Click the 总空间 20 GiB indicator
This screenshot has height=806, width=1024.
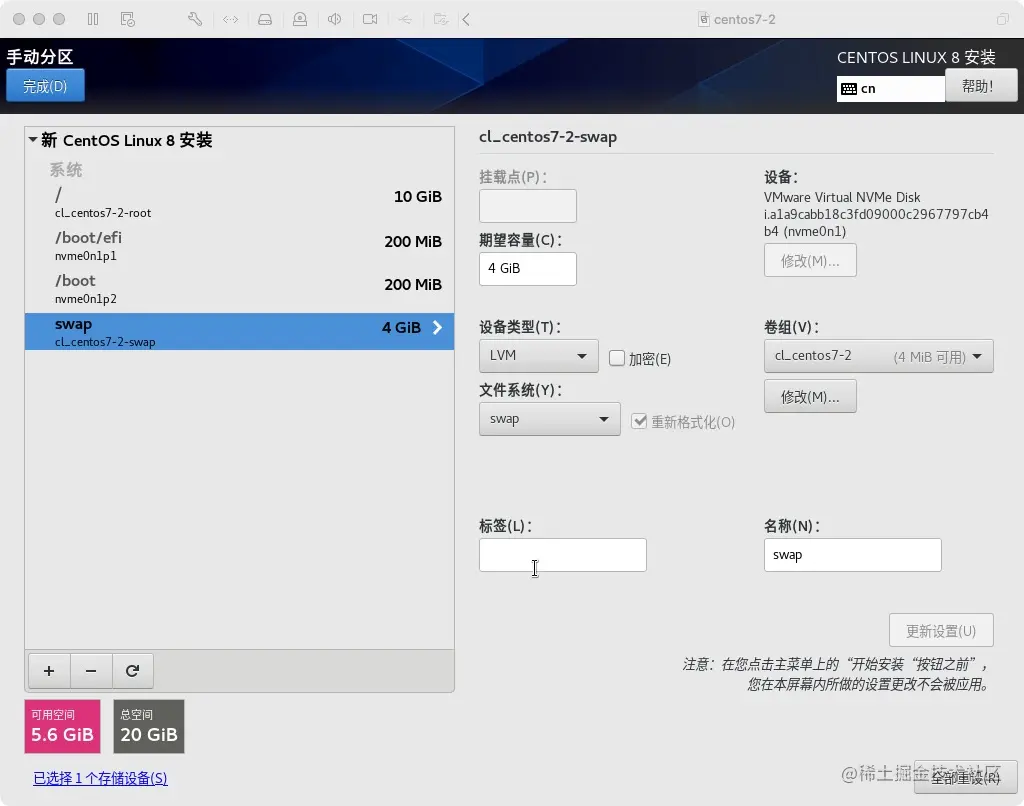(x=149, y=726)
